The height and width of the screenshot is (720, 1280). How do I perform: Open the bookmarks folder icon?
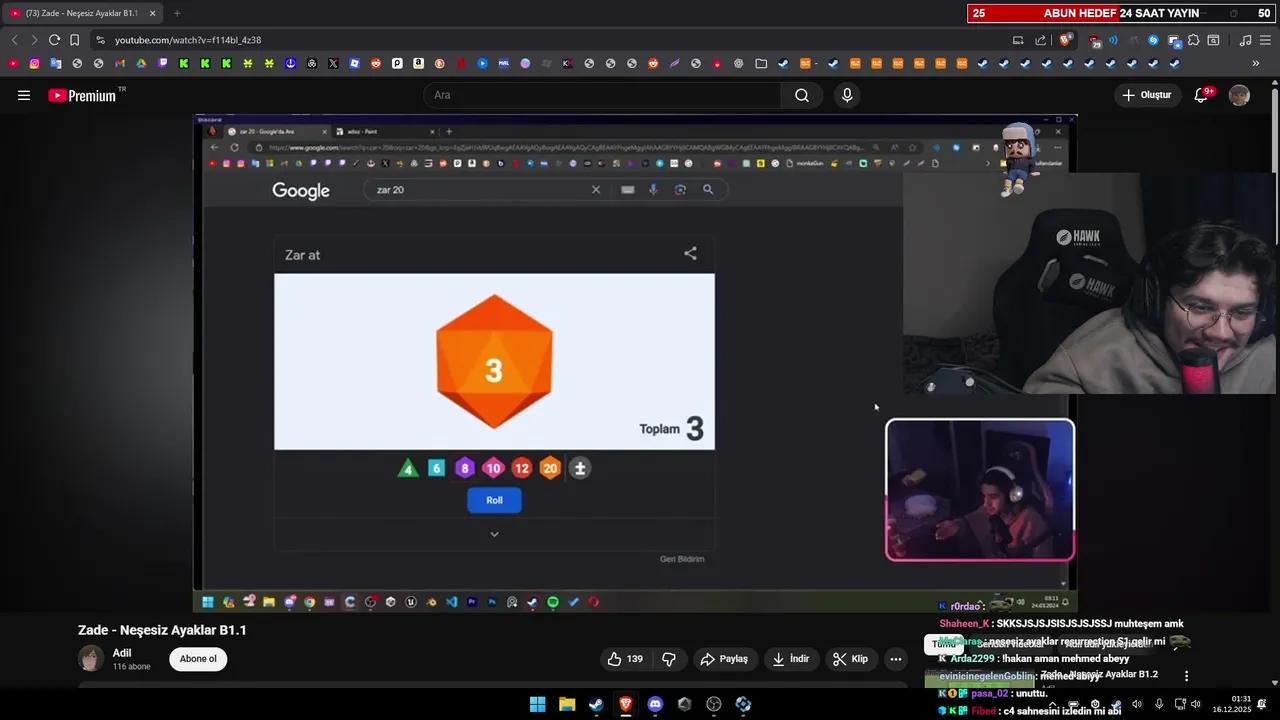point(761,63)
